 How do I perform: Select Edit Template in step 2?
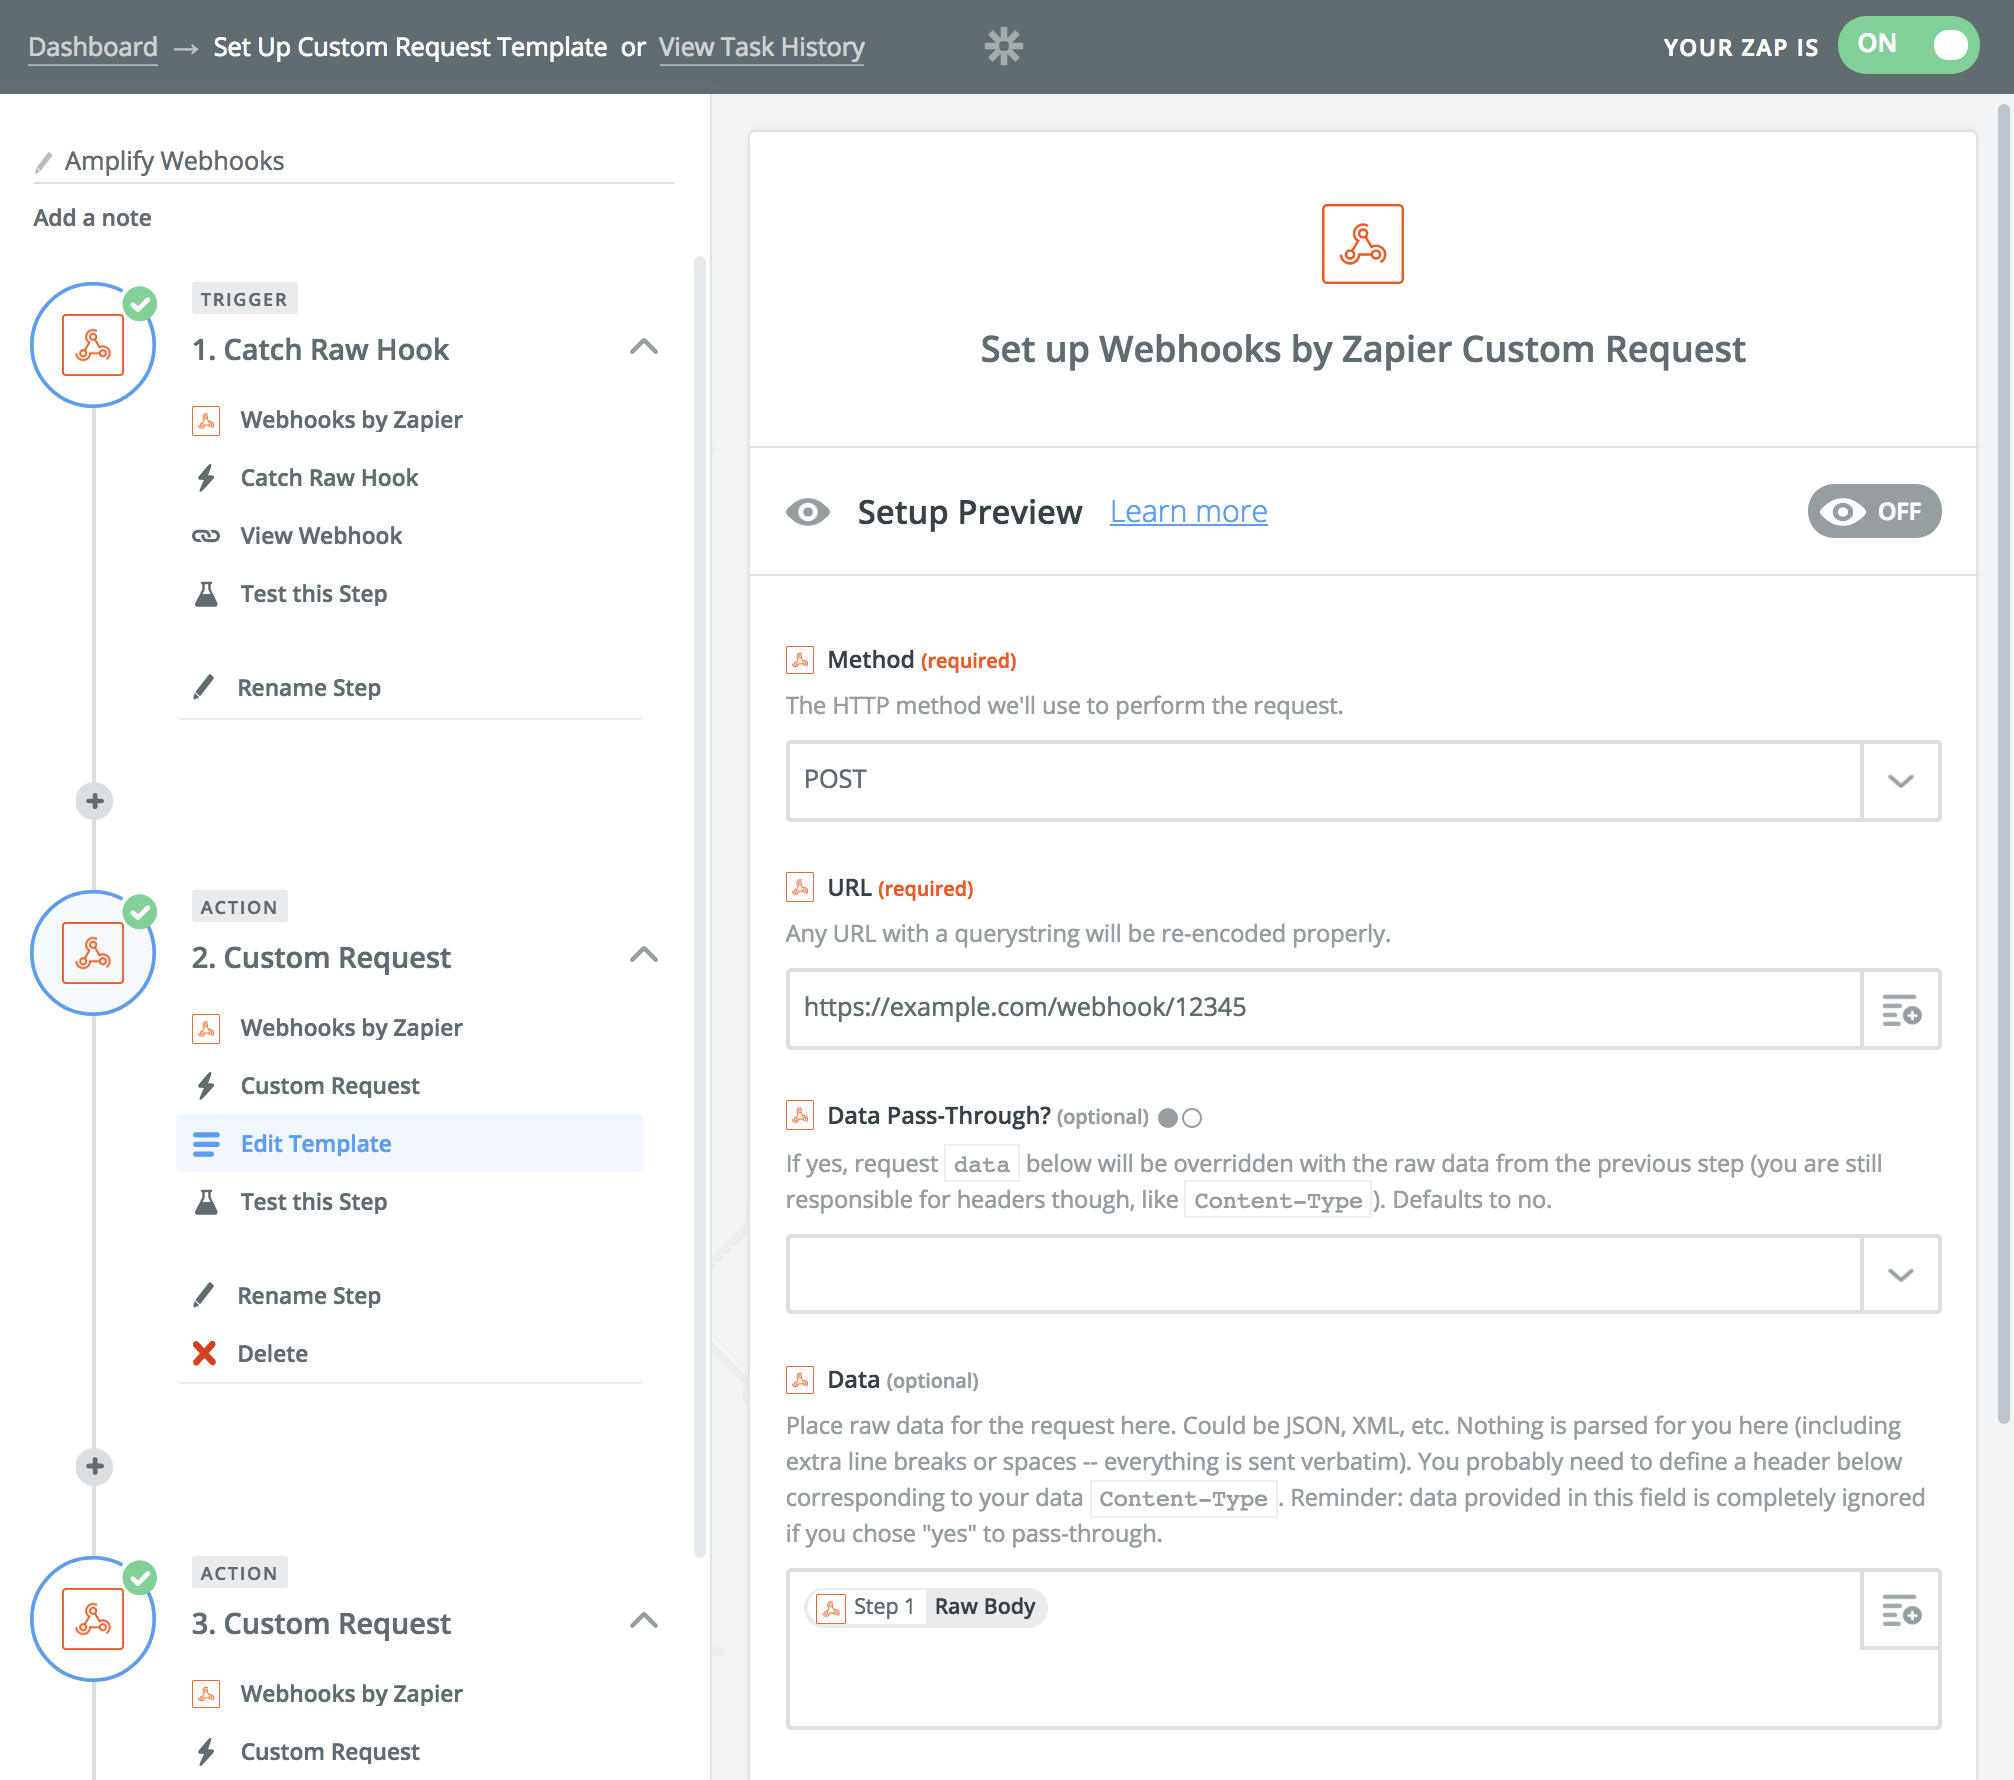[x=316, y=1144]
